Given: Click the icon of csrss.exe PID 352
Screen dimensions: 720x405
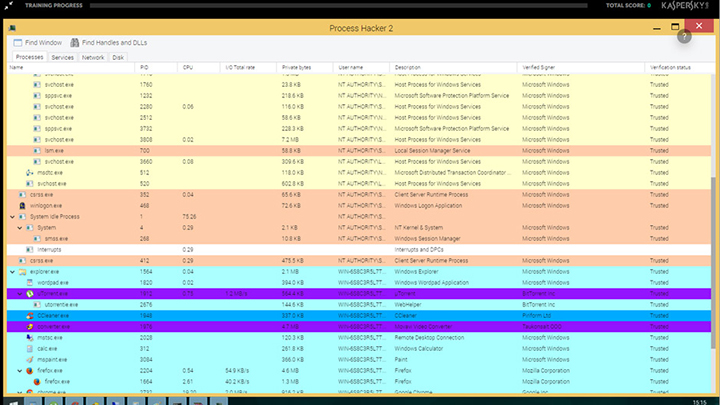Looking at the screenshot, I should [22, 195].
